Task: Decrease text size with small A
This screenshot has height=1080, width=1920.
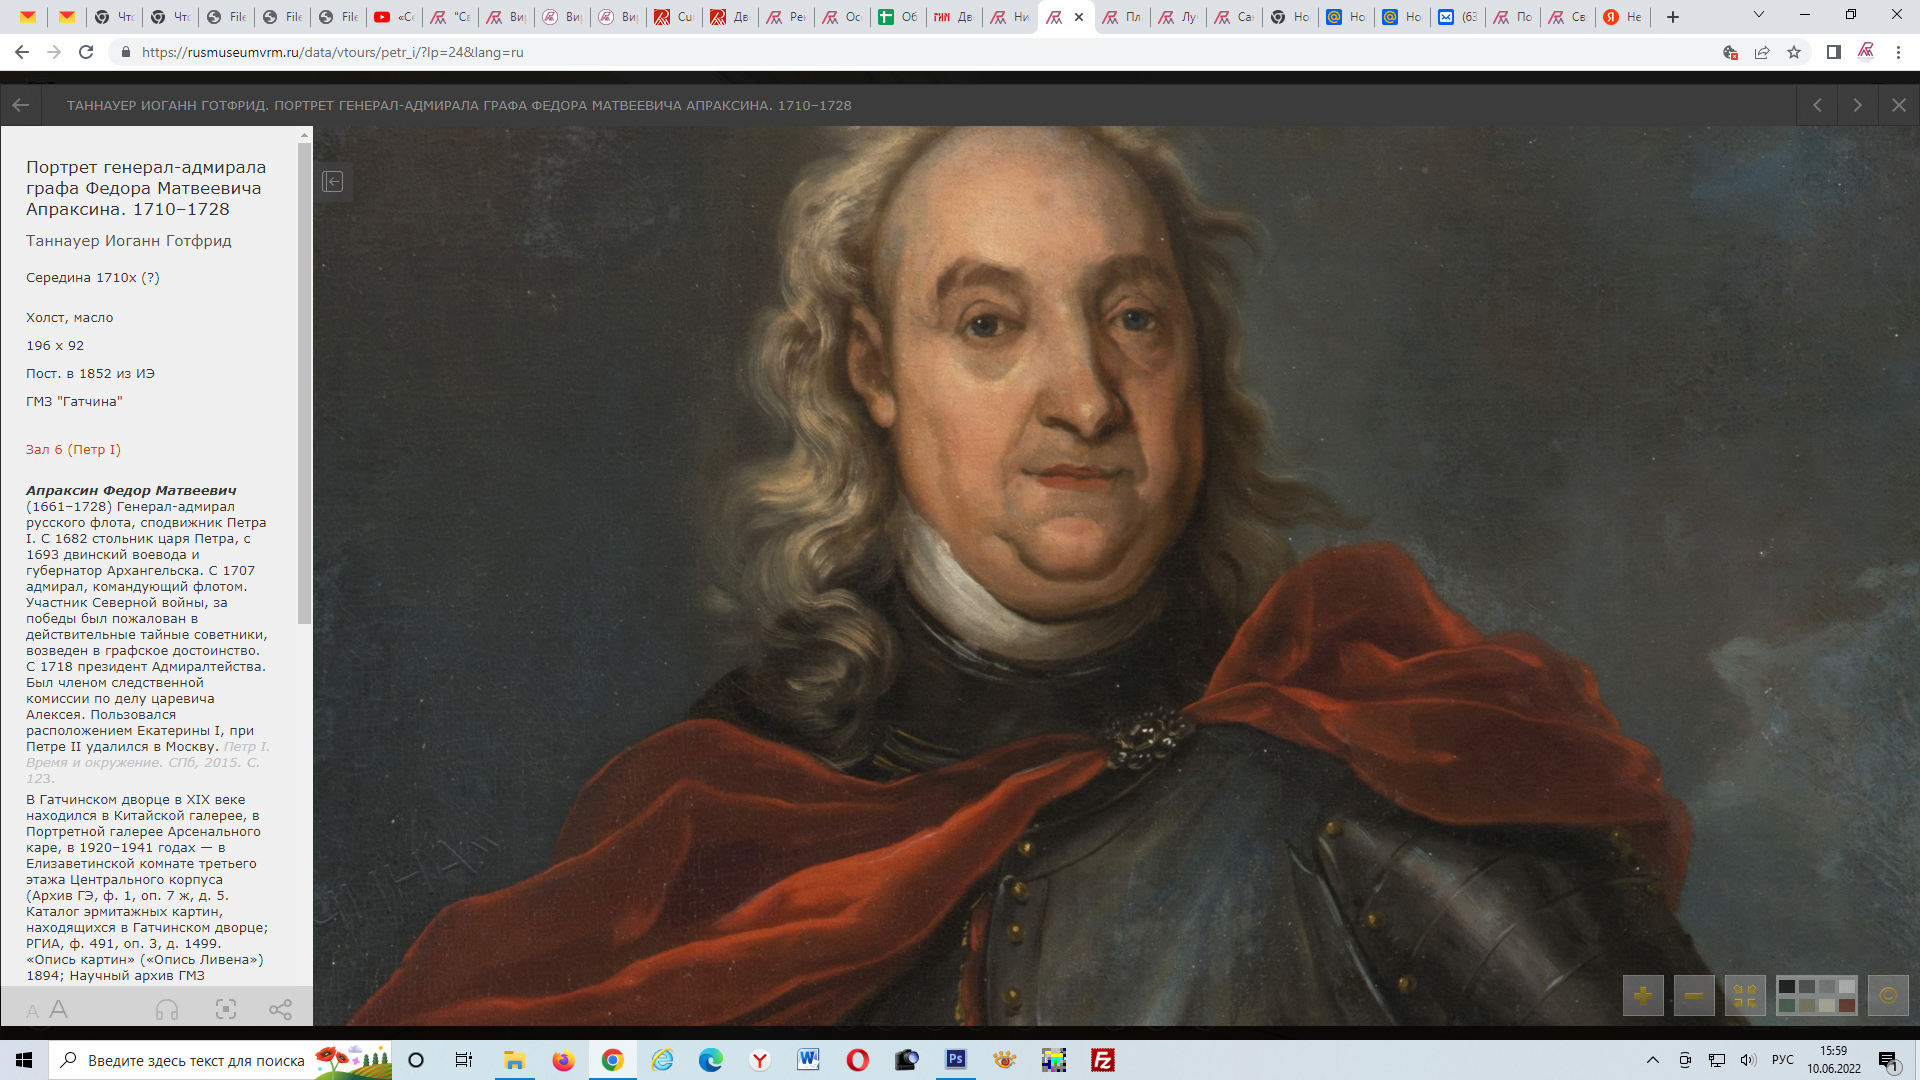Action: point(32,1012)
